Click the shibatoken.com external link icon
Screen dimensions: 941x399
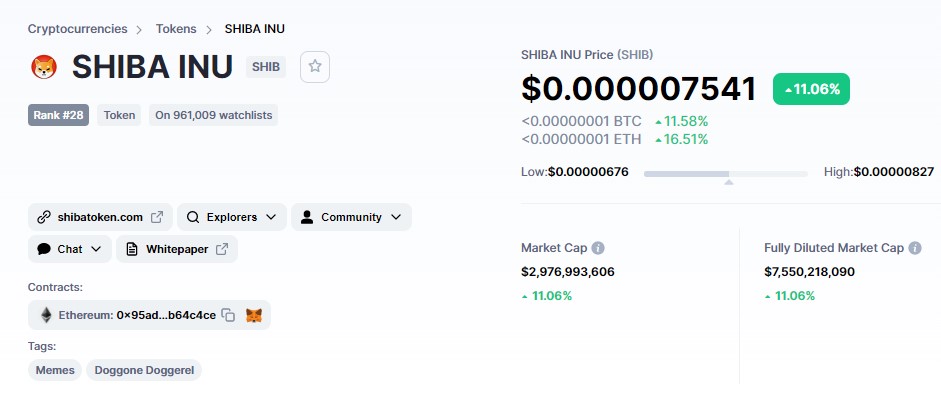pos(157,217)
